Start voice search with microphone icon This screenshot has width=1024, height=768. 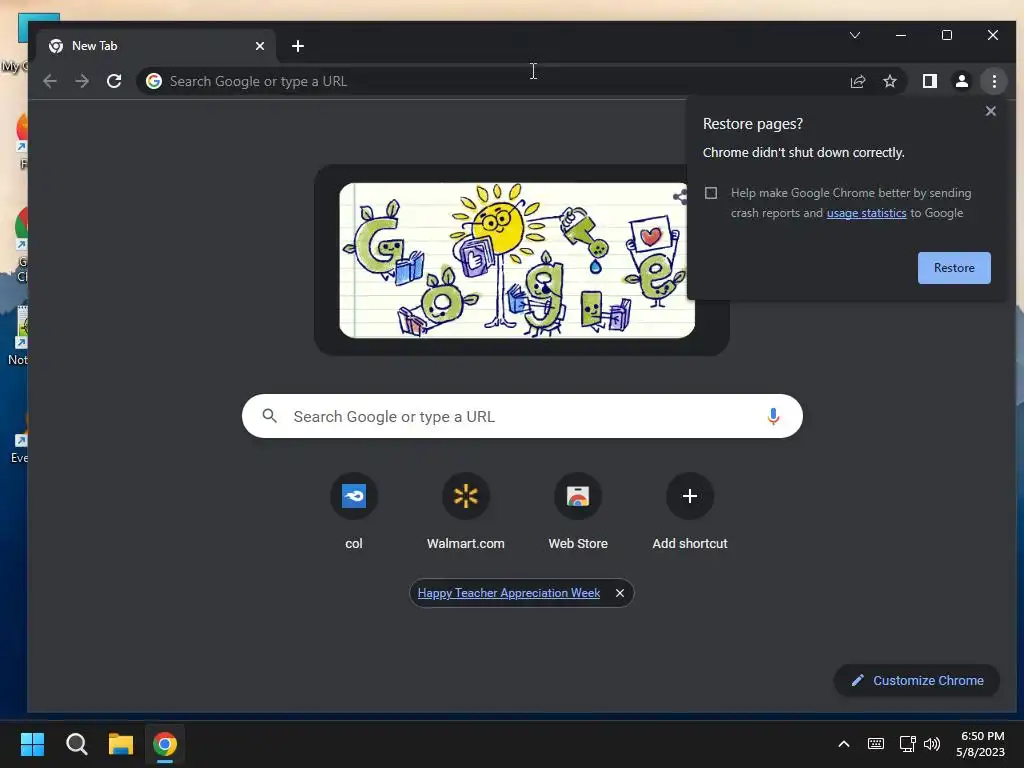[x=773, y=416]
